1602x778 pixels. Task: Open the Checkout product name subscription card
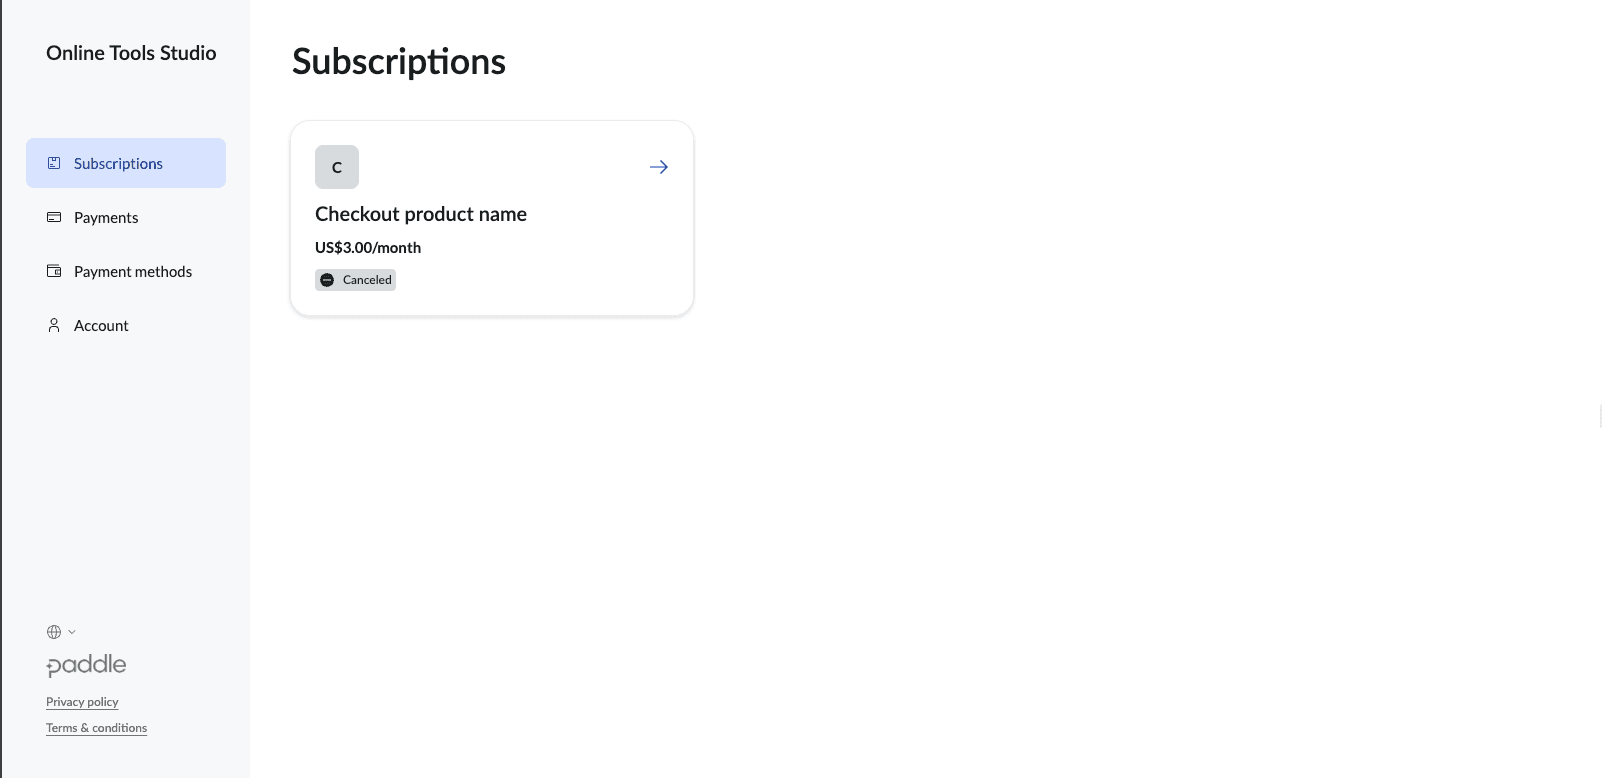click(x=491, y=218)
